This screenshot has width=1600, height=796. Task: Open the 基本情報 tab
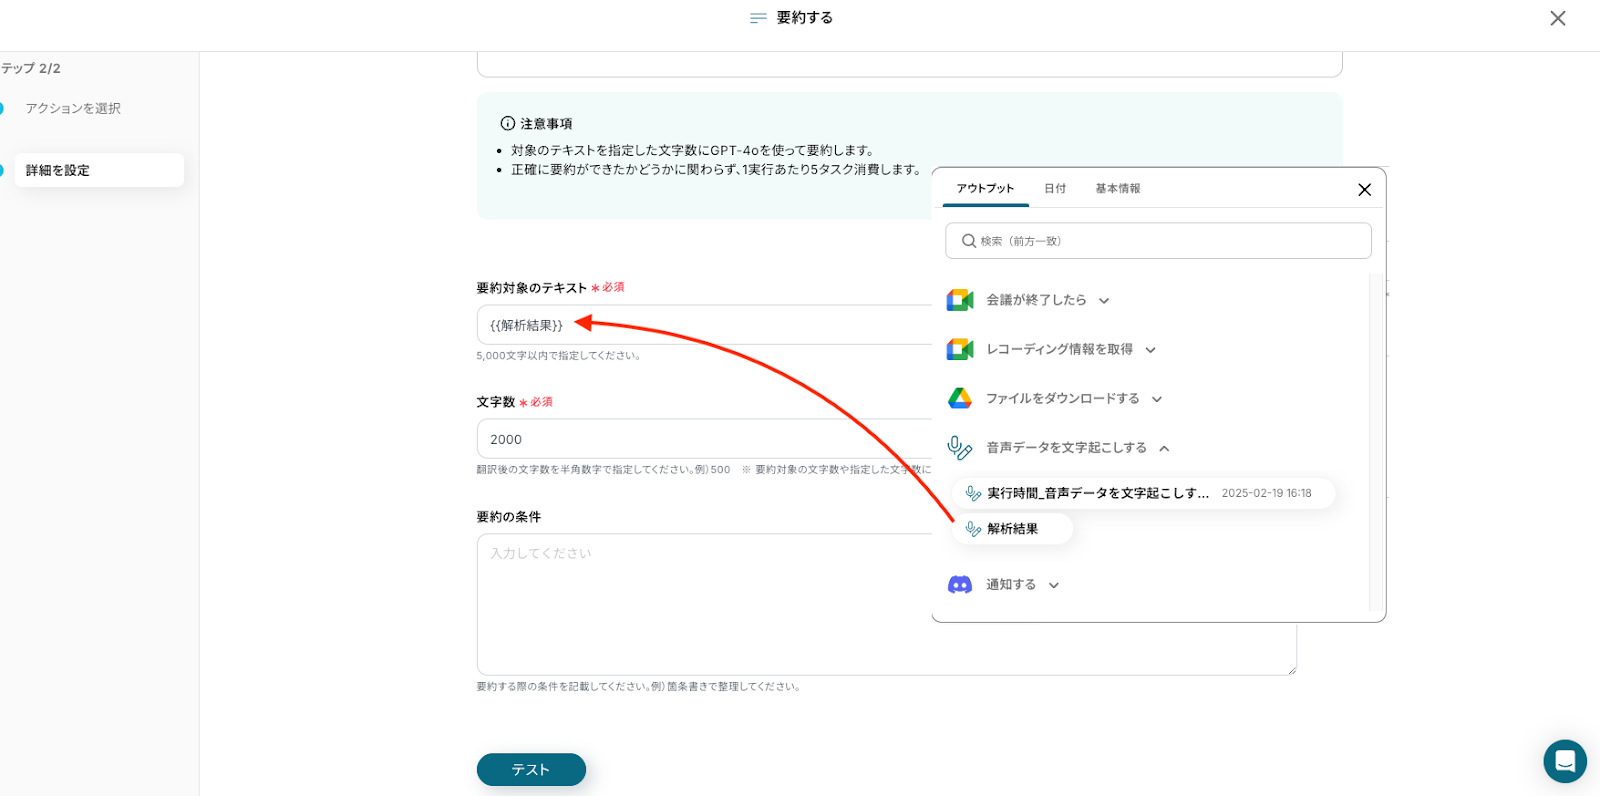pyautogui.click(x=1117, y=189)
